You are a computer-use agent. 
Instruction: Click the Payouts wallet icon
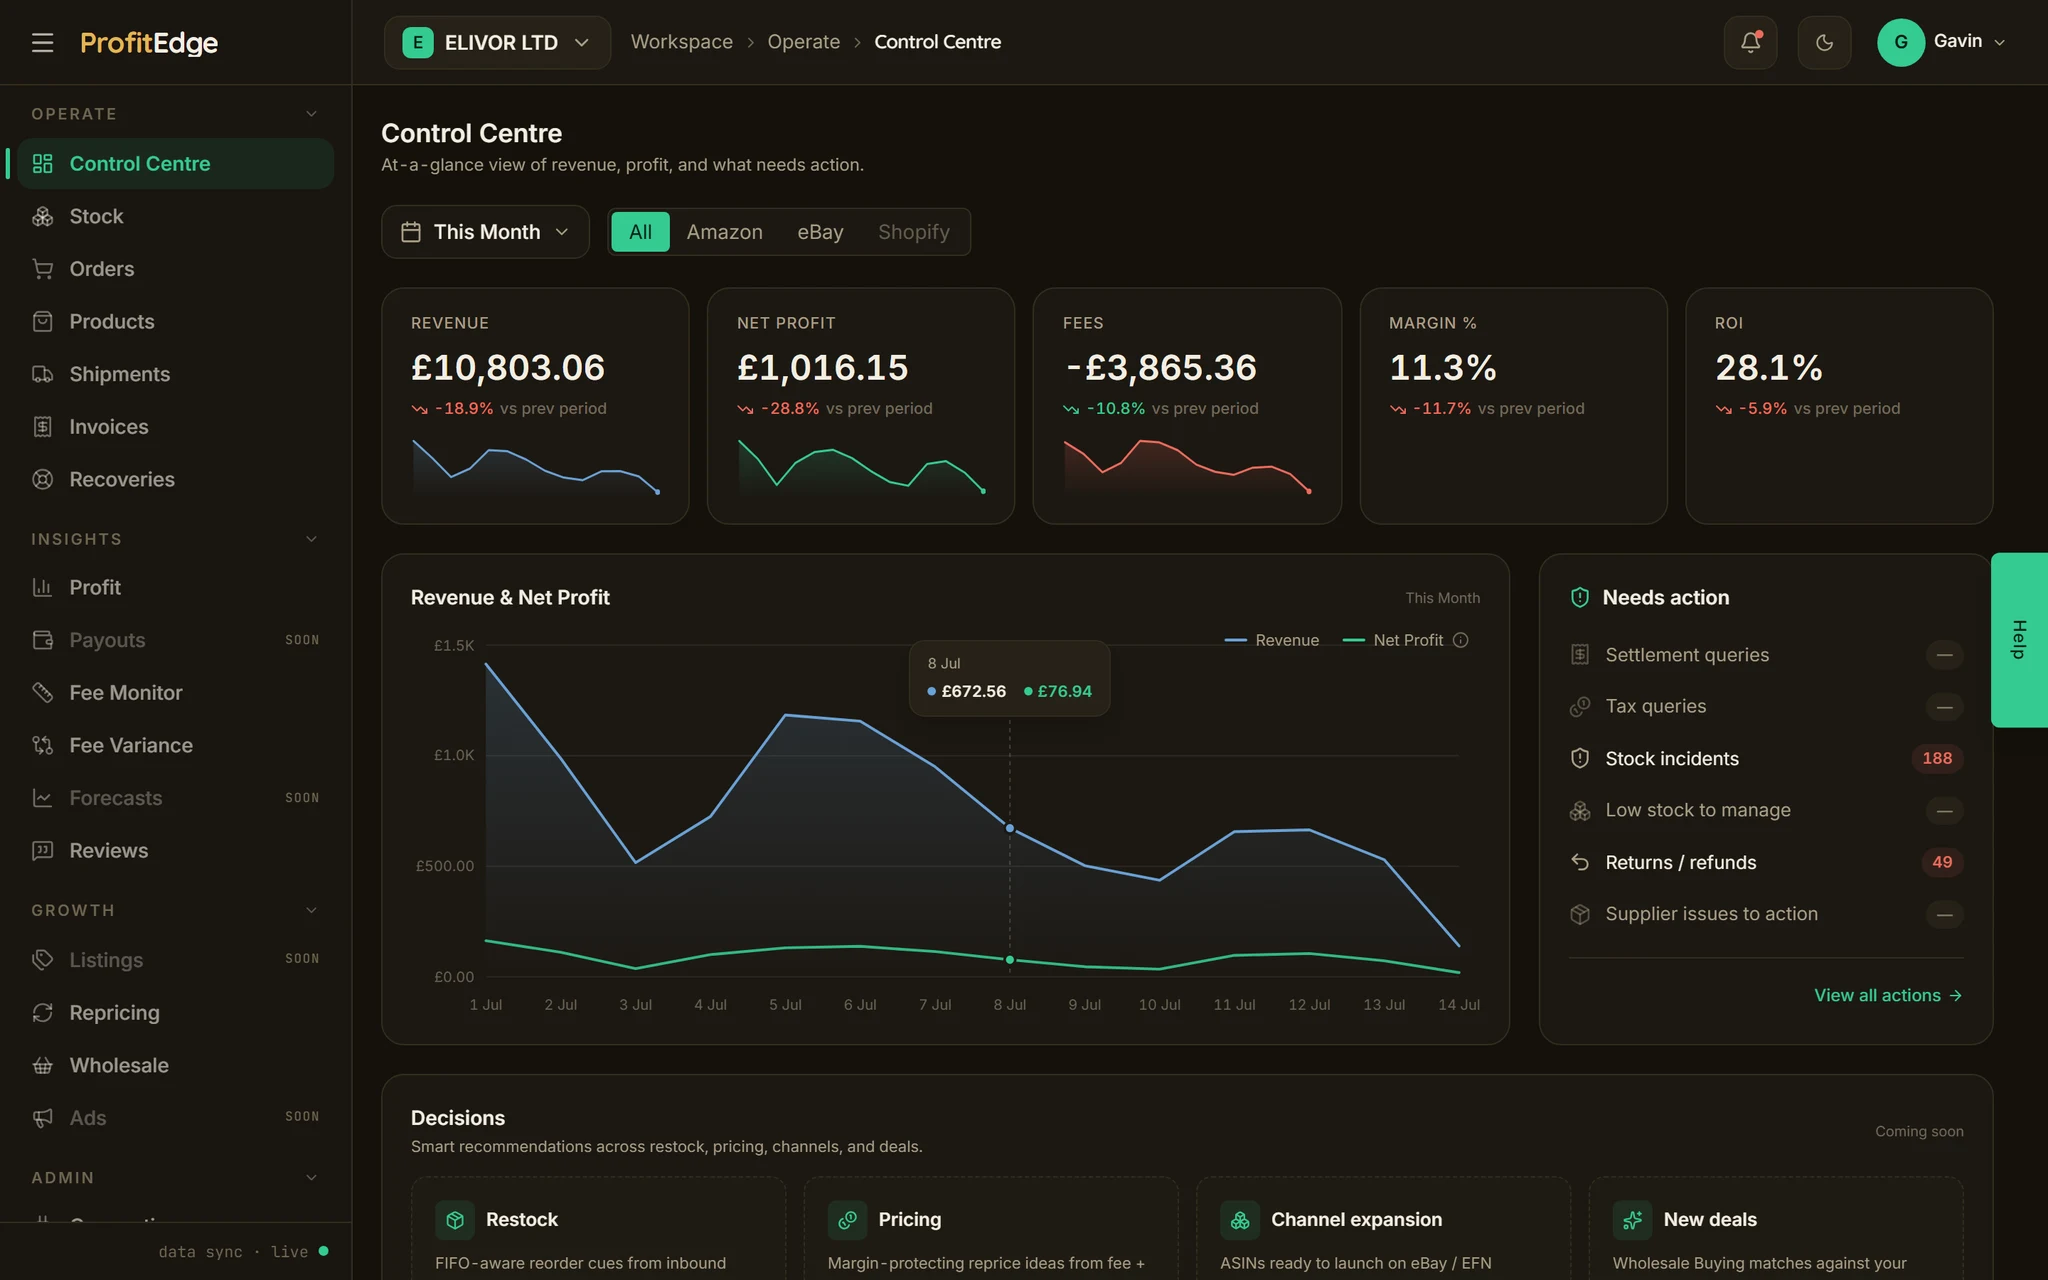point(42,640)
